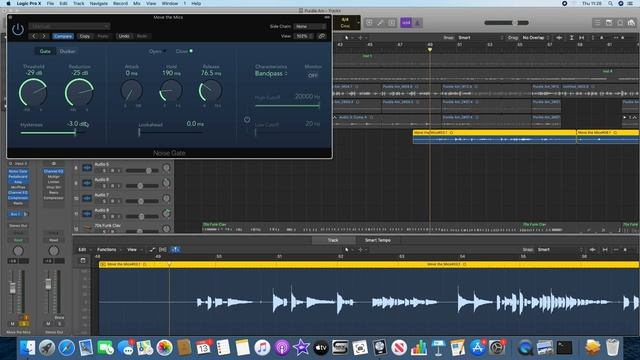Viewport: 640px width, 360px height.
Task: Open the plugin preset name dropdown
Action: click(x=69, y=26)
